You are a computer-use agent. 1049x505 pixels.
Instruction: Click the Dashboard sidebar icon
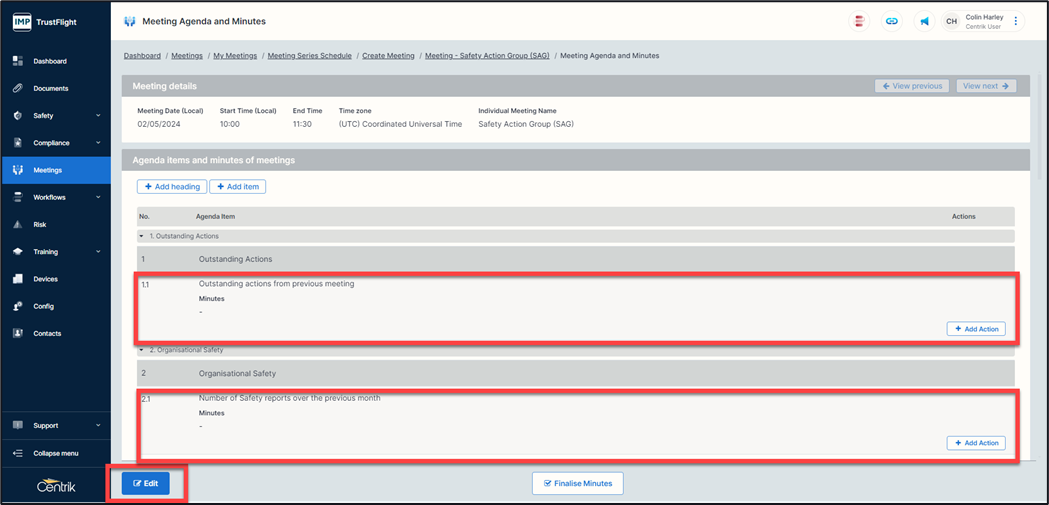click(x=18, y=61)
